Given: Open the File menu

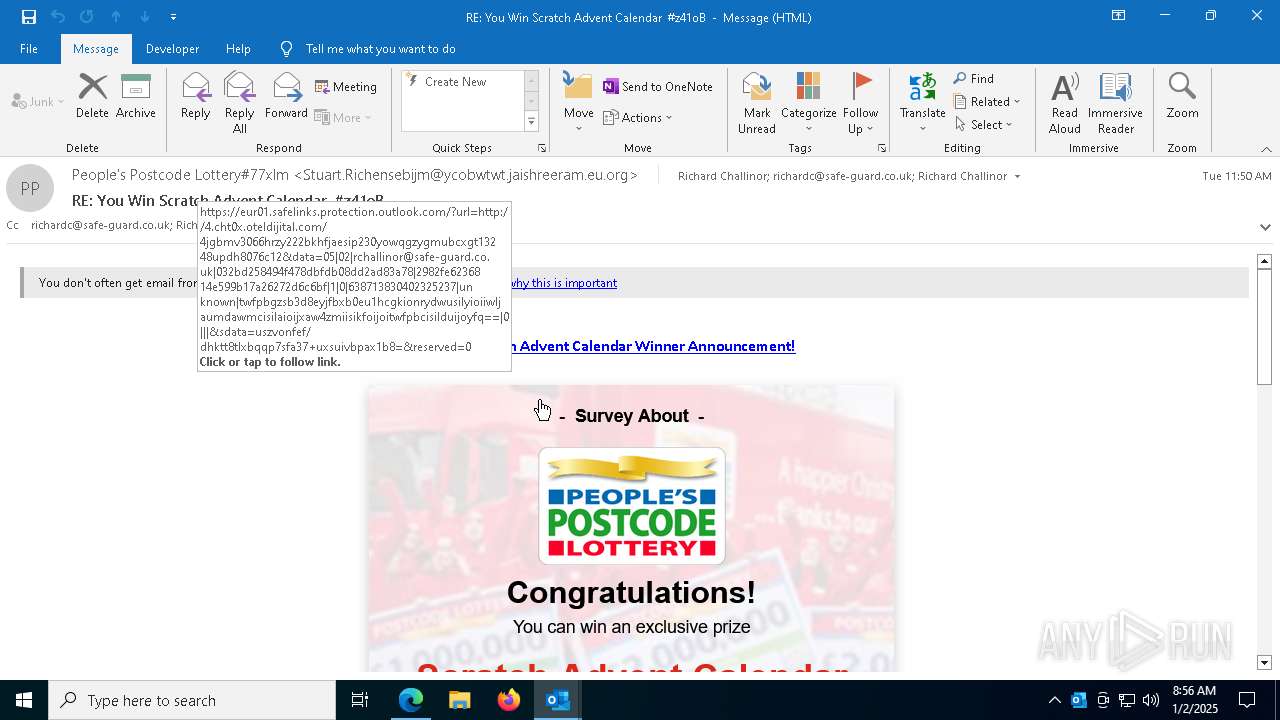Looking at the screenshot, I should pos(29,48).
